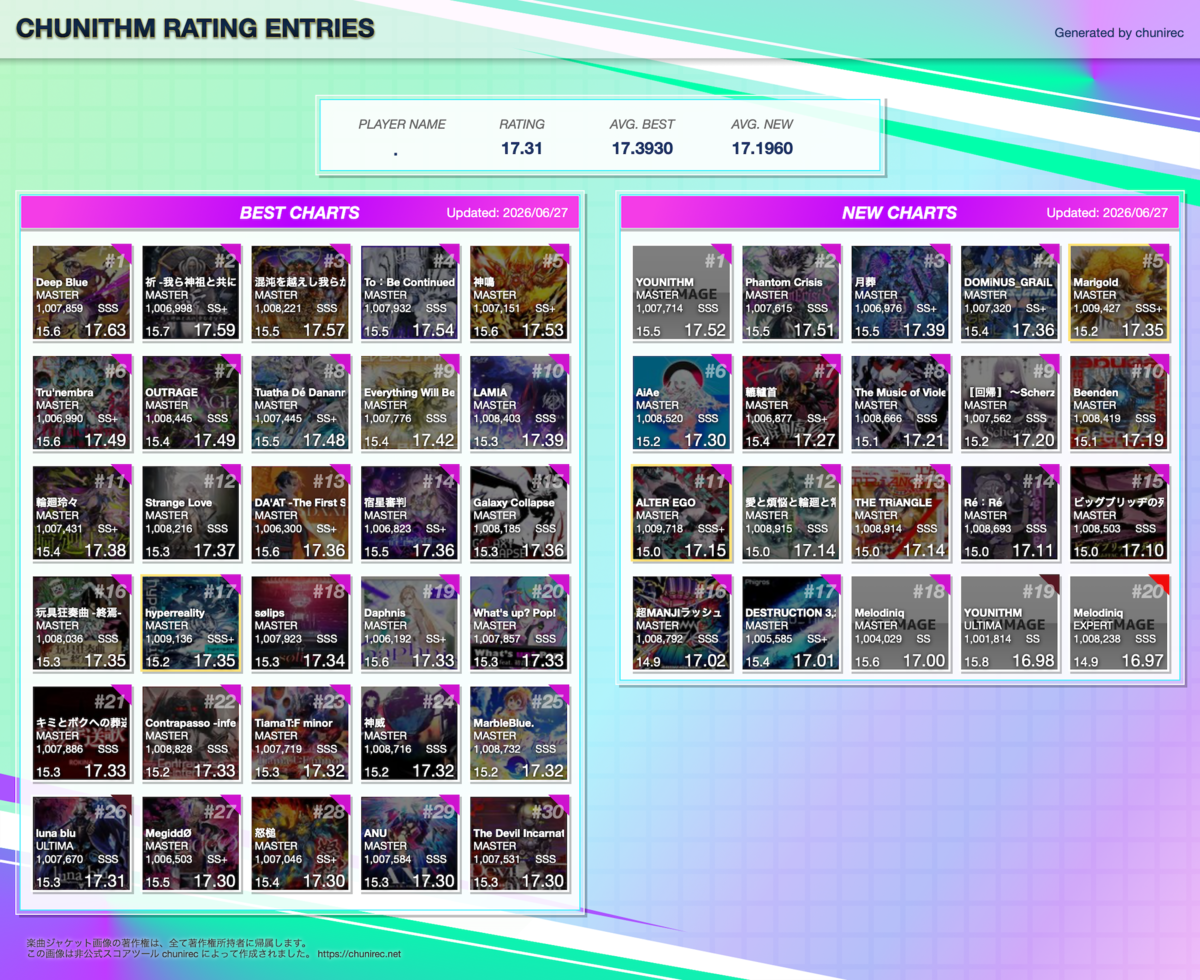Click Updated date in NEW CHARTS header
1200x980 pixels.
(x=1107, y=213)
